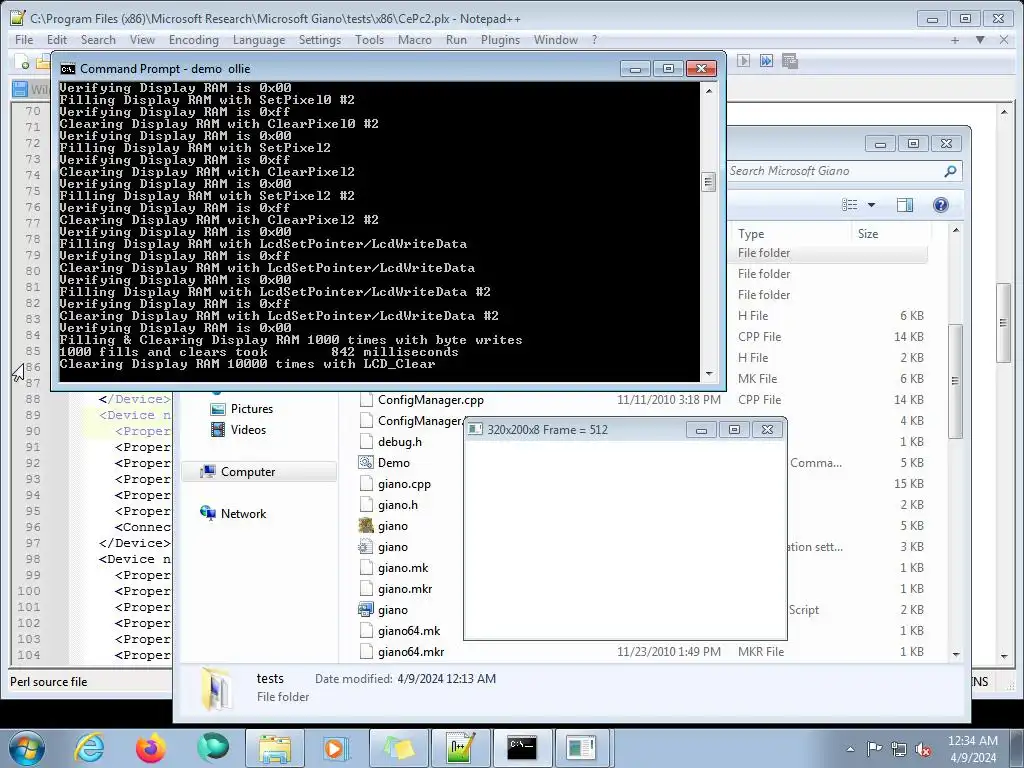
Task: Open the Sticky Notes taskbar icon
Action: (398, 748)
